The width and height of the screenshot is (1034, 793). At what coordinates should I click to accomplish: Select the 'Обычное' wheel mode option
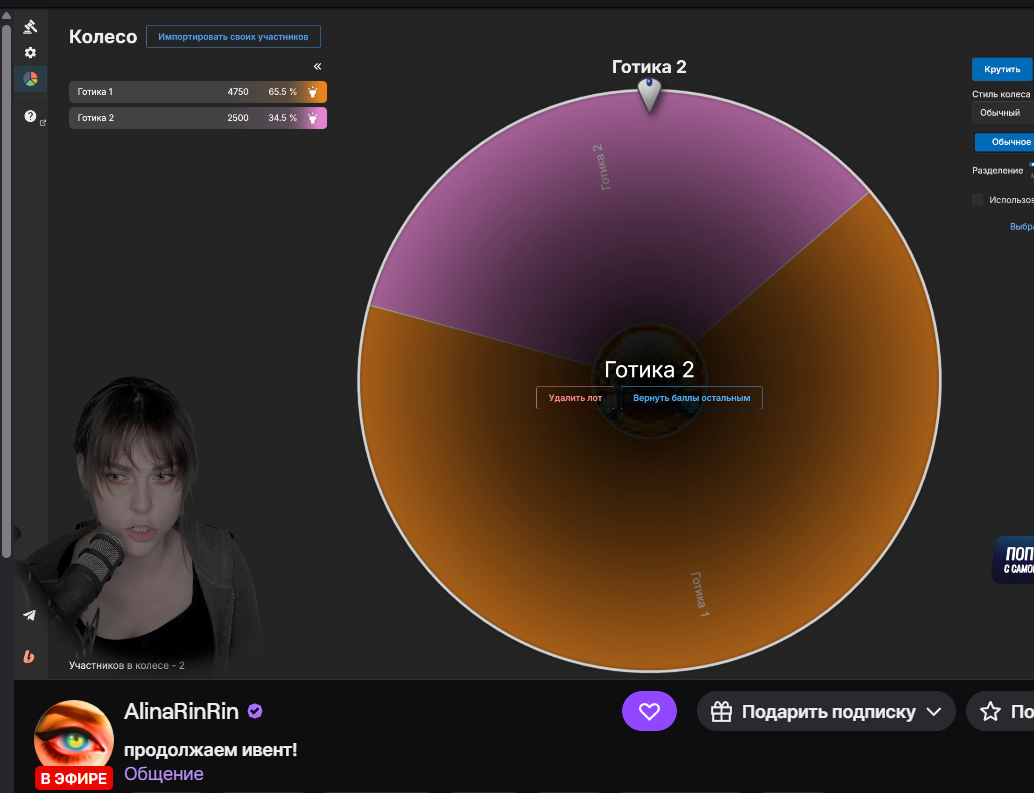click(1005, 142)
